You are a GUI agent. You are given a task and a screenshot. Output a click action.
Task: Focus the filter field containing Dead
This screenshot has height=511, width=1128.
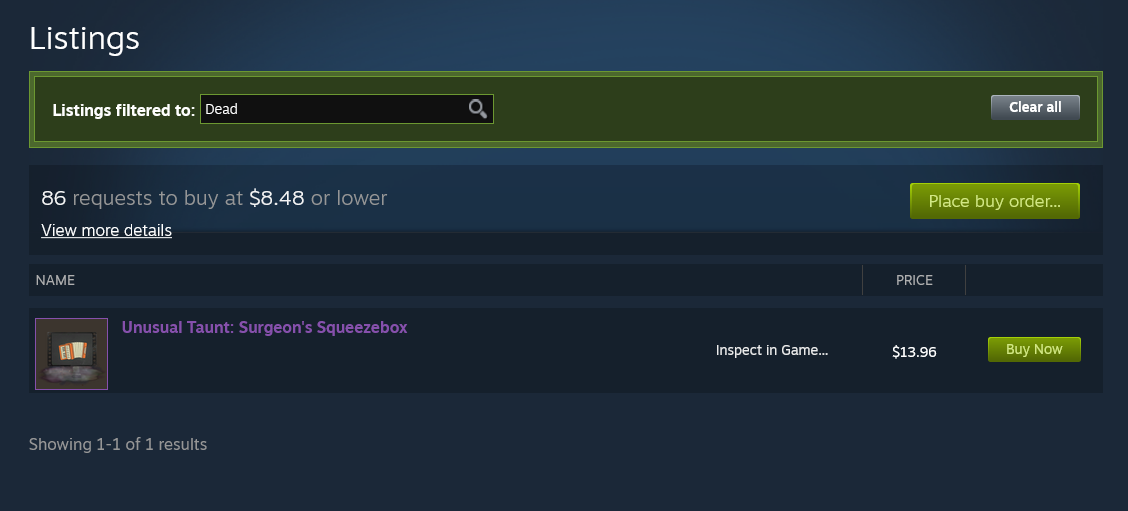click(347, 109)
